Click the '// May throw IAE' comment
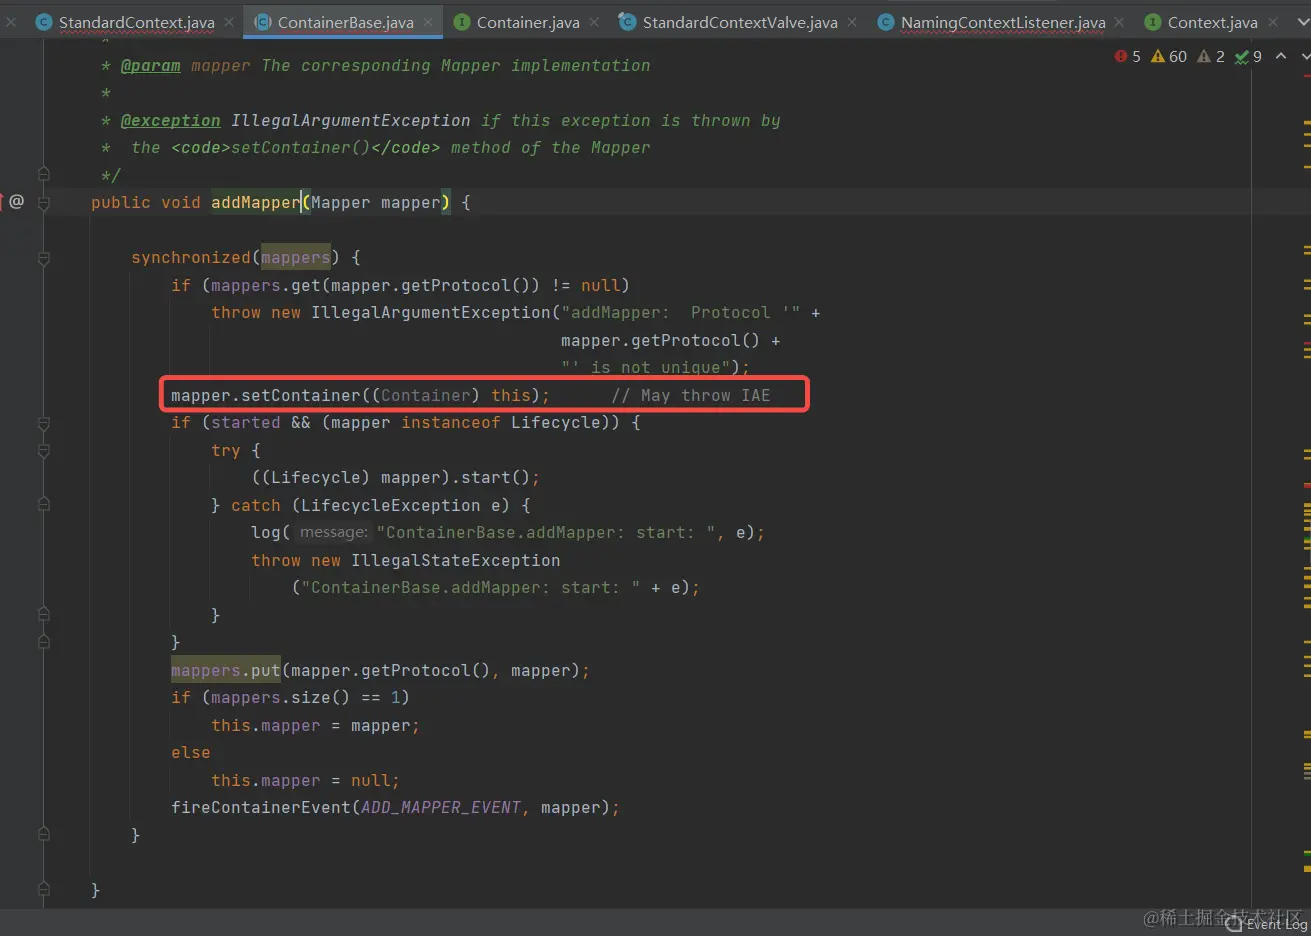1311x936 pixels. 691,396
